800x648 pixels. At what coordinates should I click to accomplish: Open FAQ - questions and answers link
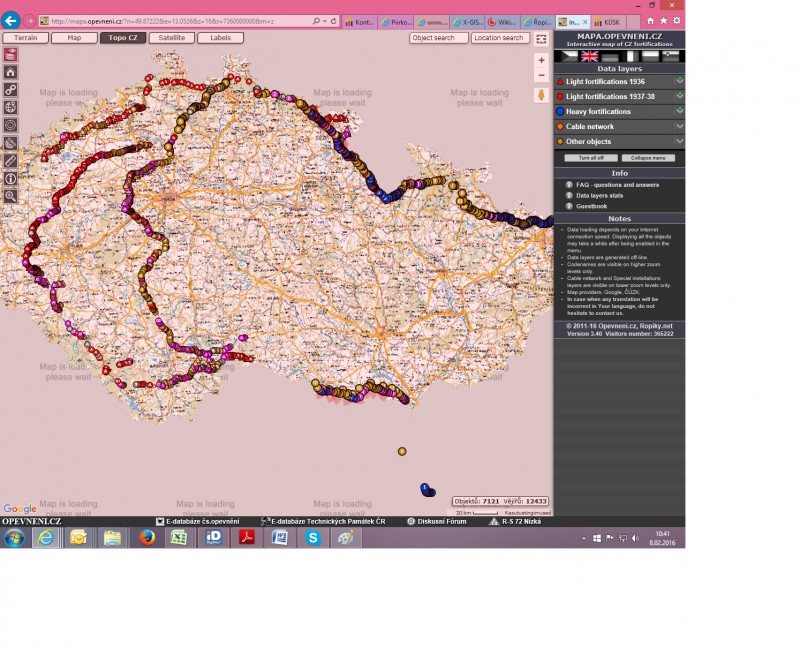click(617, 185)
